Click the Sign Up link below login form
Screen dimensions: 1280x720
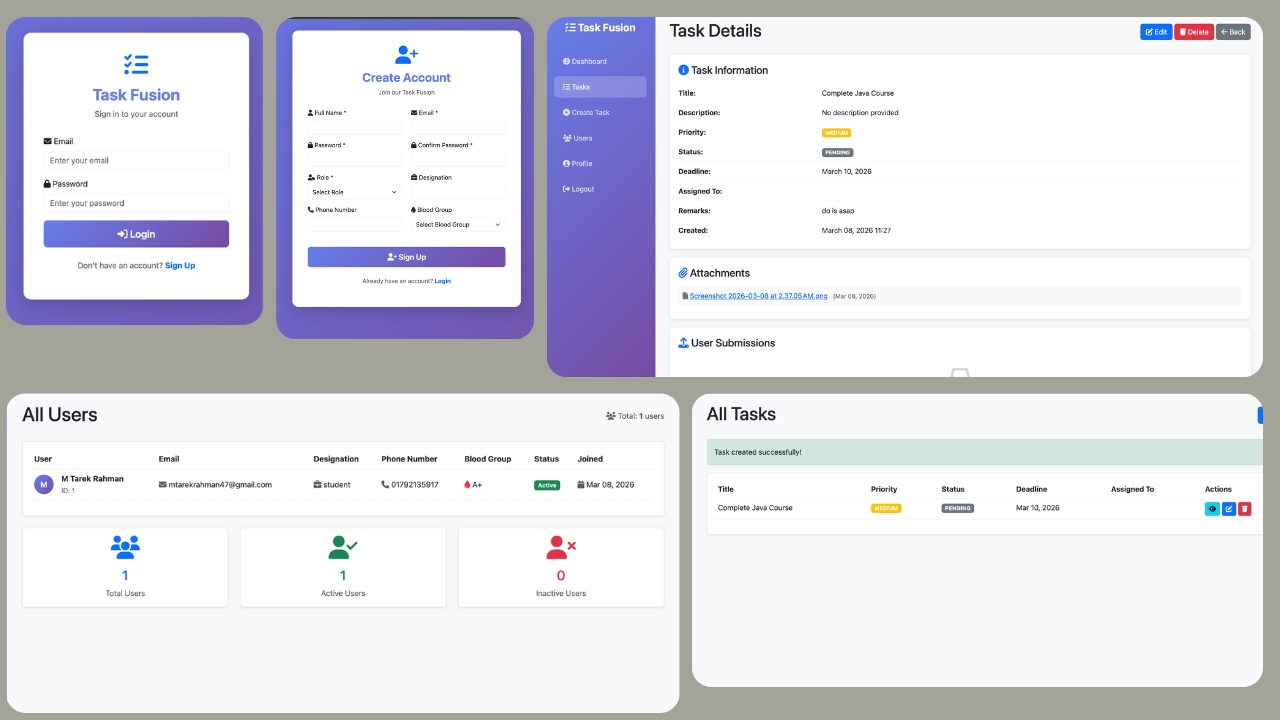[180, 265]
